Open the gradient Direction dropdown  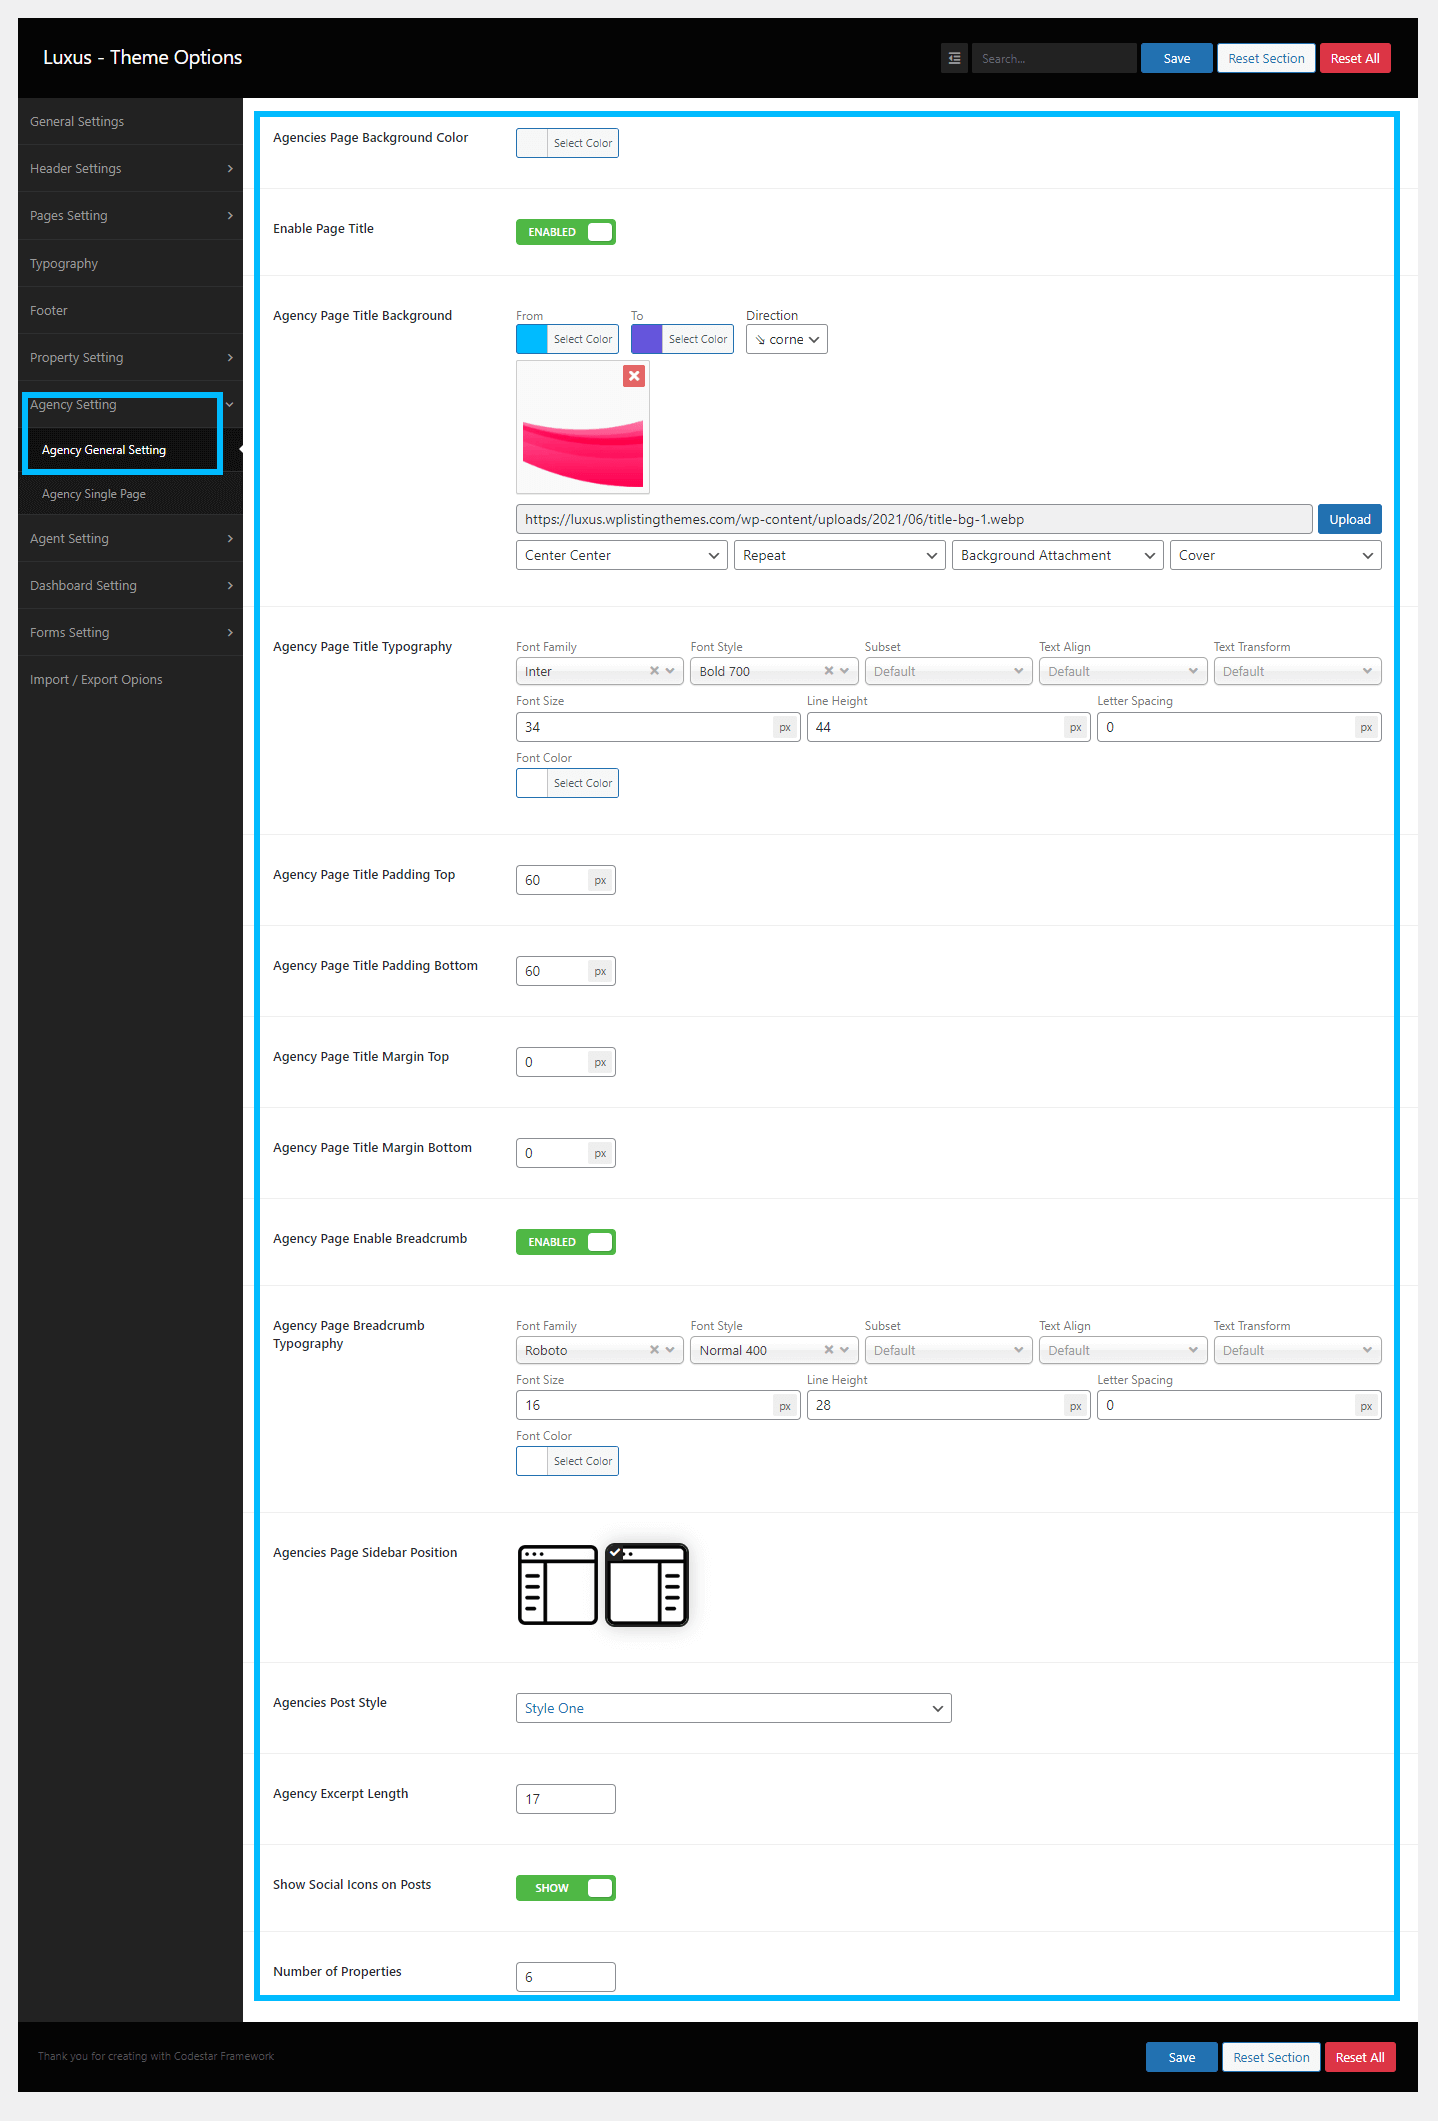[786, 339]
